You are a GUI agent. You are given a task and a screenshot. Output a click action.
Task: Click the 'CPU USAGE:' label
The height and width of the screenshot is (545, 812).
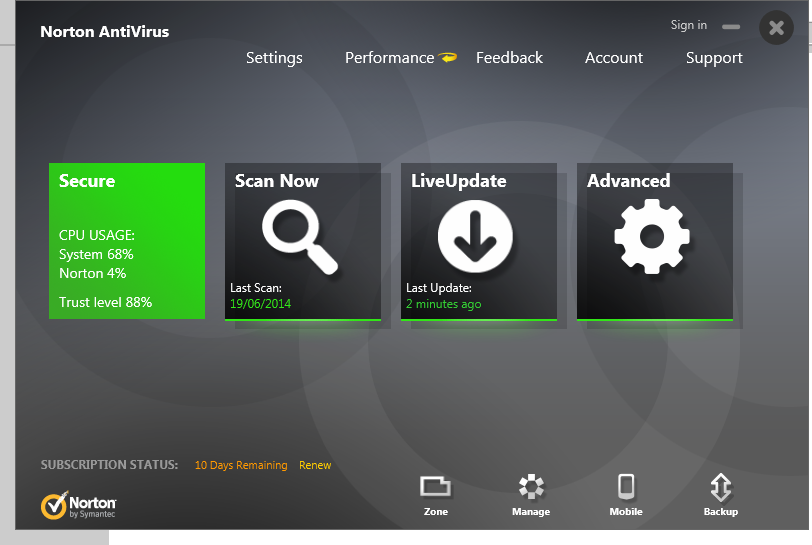tap(96, 235)
